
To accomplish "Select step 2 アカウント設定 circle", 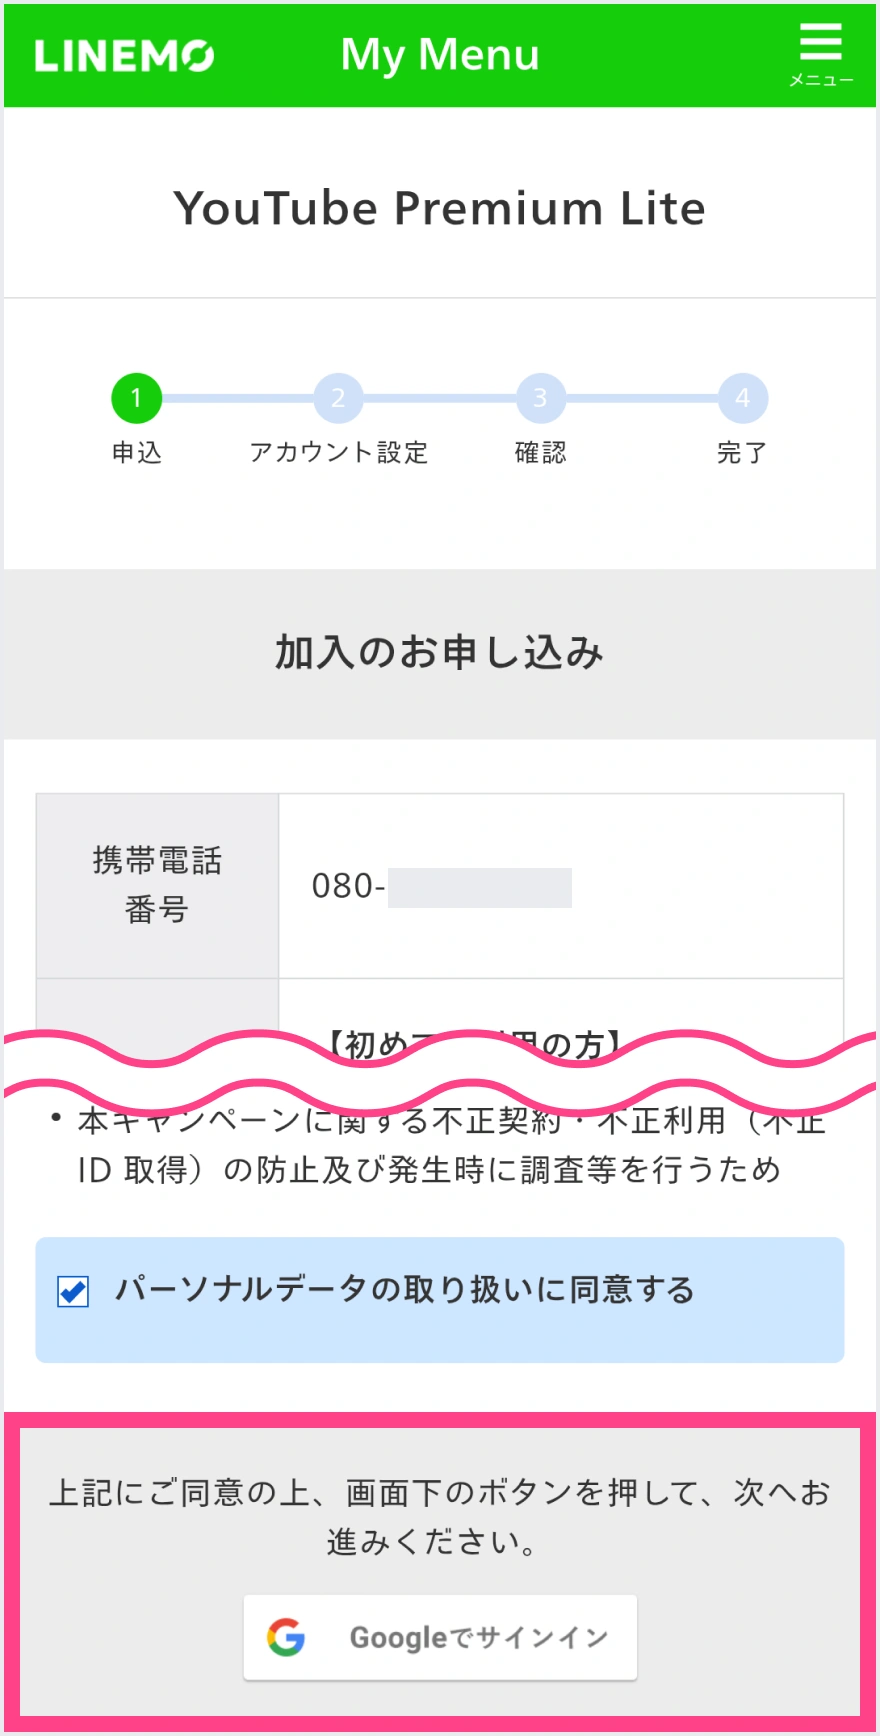I will pos(338,398).
